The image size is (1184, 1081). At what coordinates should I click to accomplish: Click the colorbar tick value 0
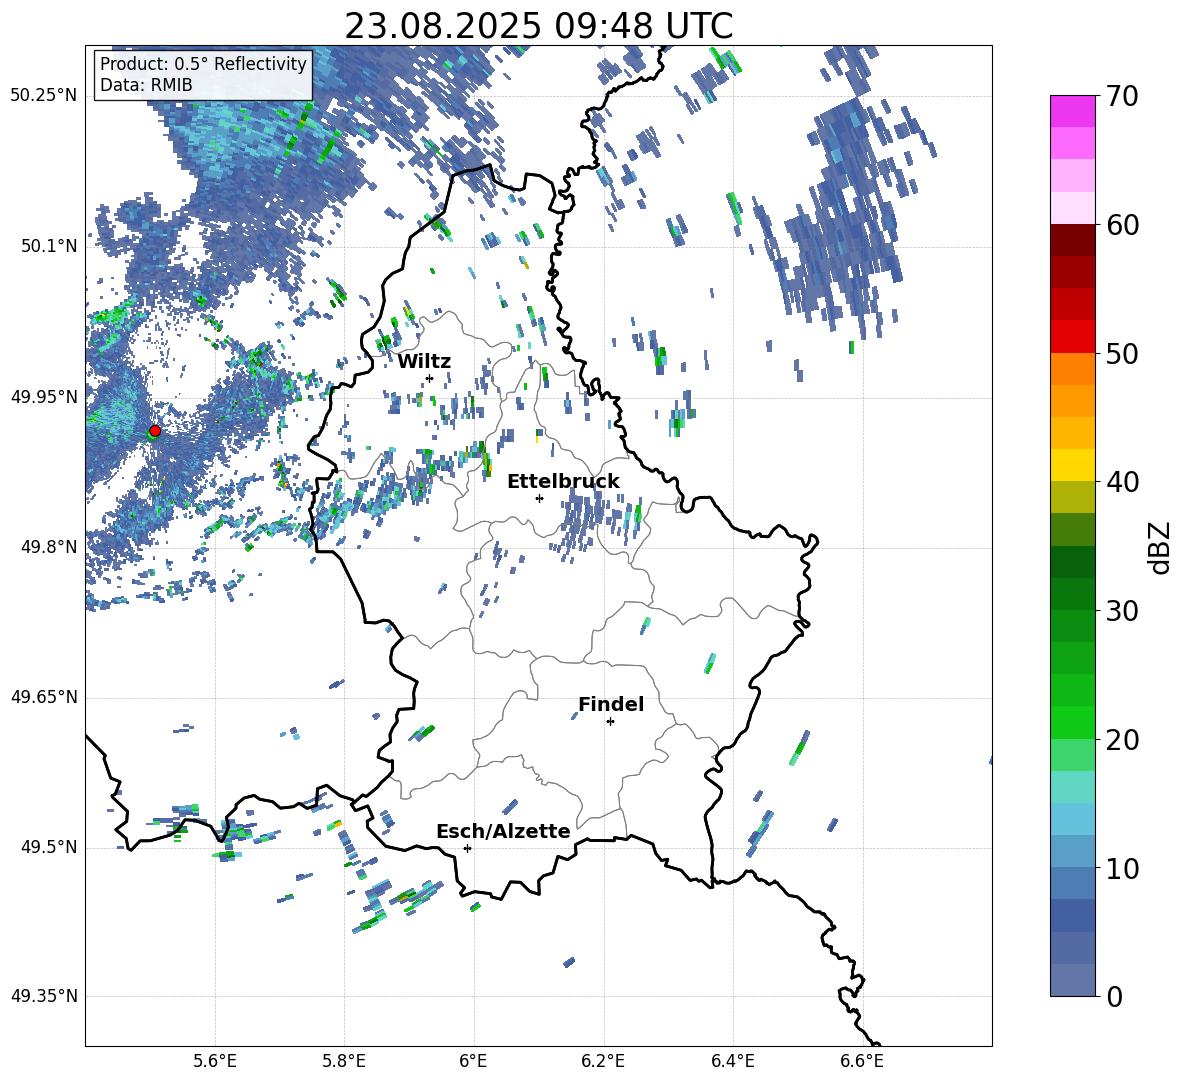(x=1114, y=997)
